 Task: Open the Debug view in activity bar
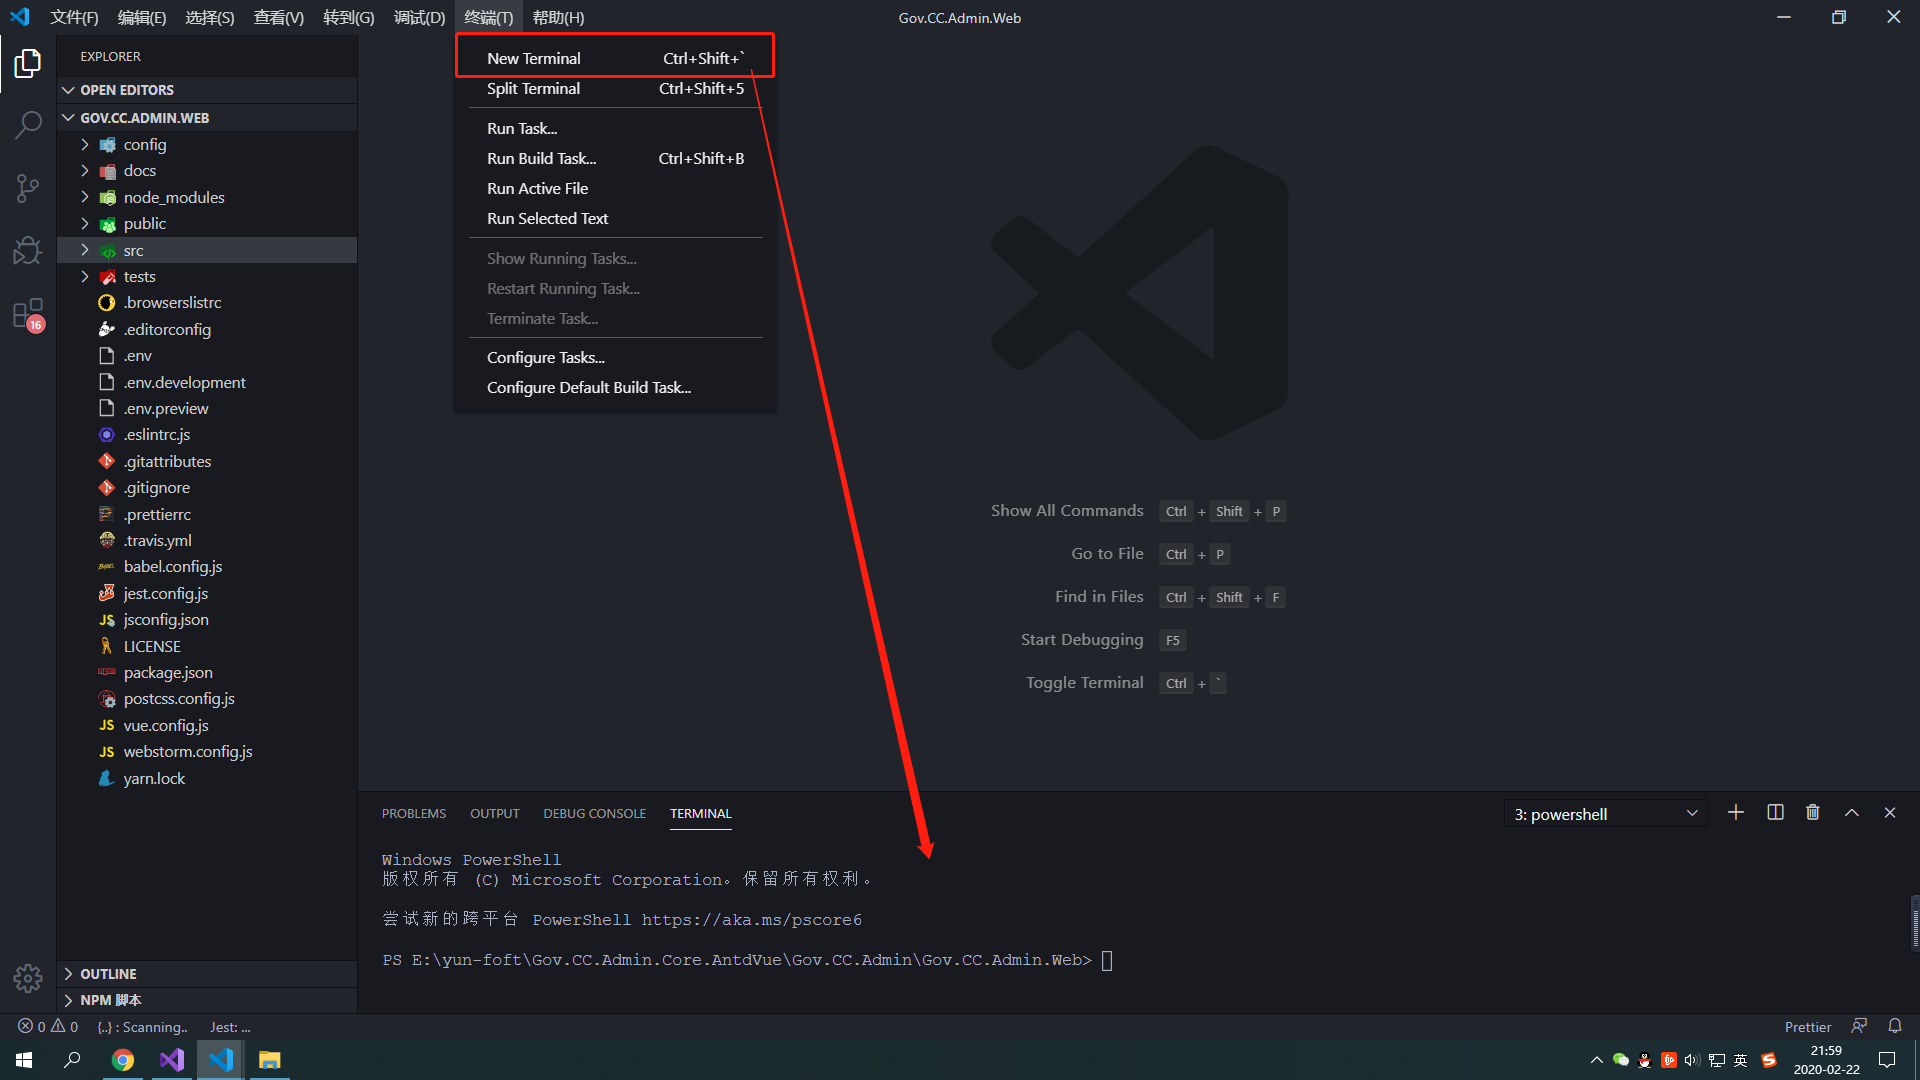point(28,250)
